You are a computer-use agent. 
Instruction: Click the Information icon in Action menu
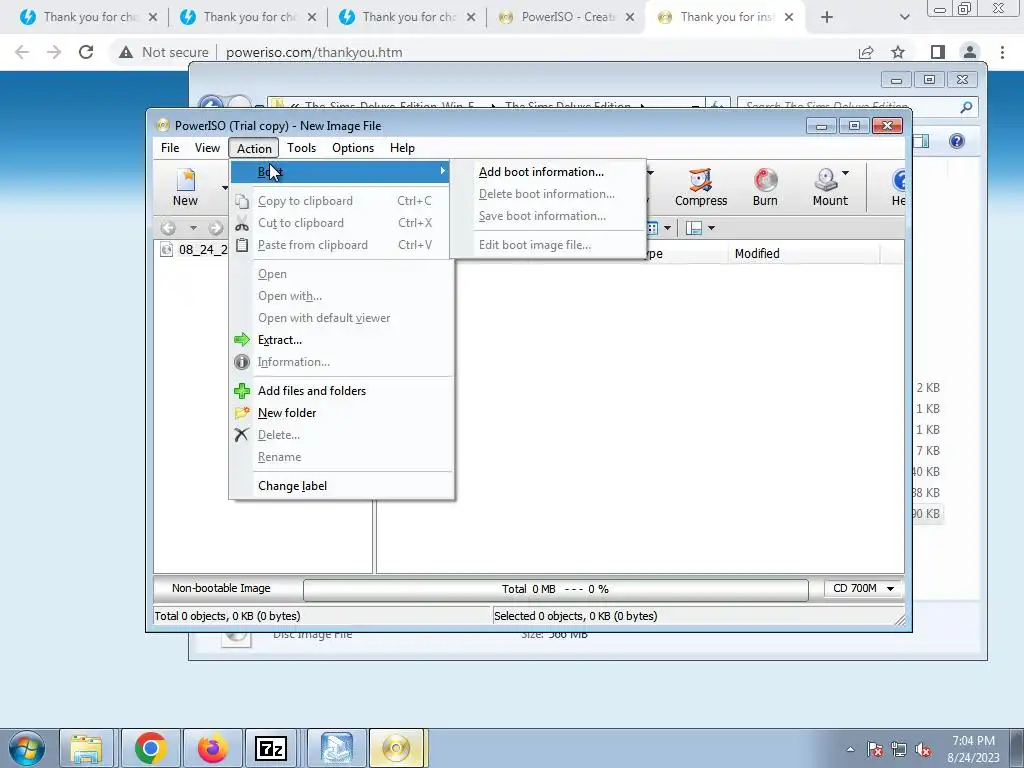click(x=242, y=362)
